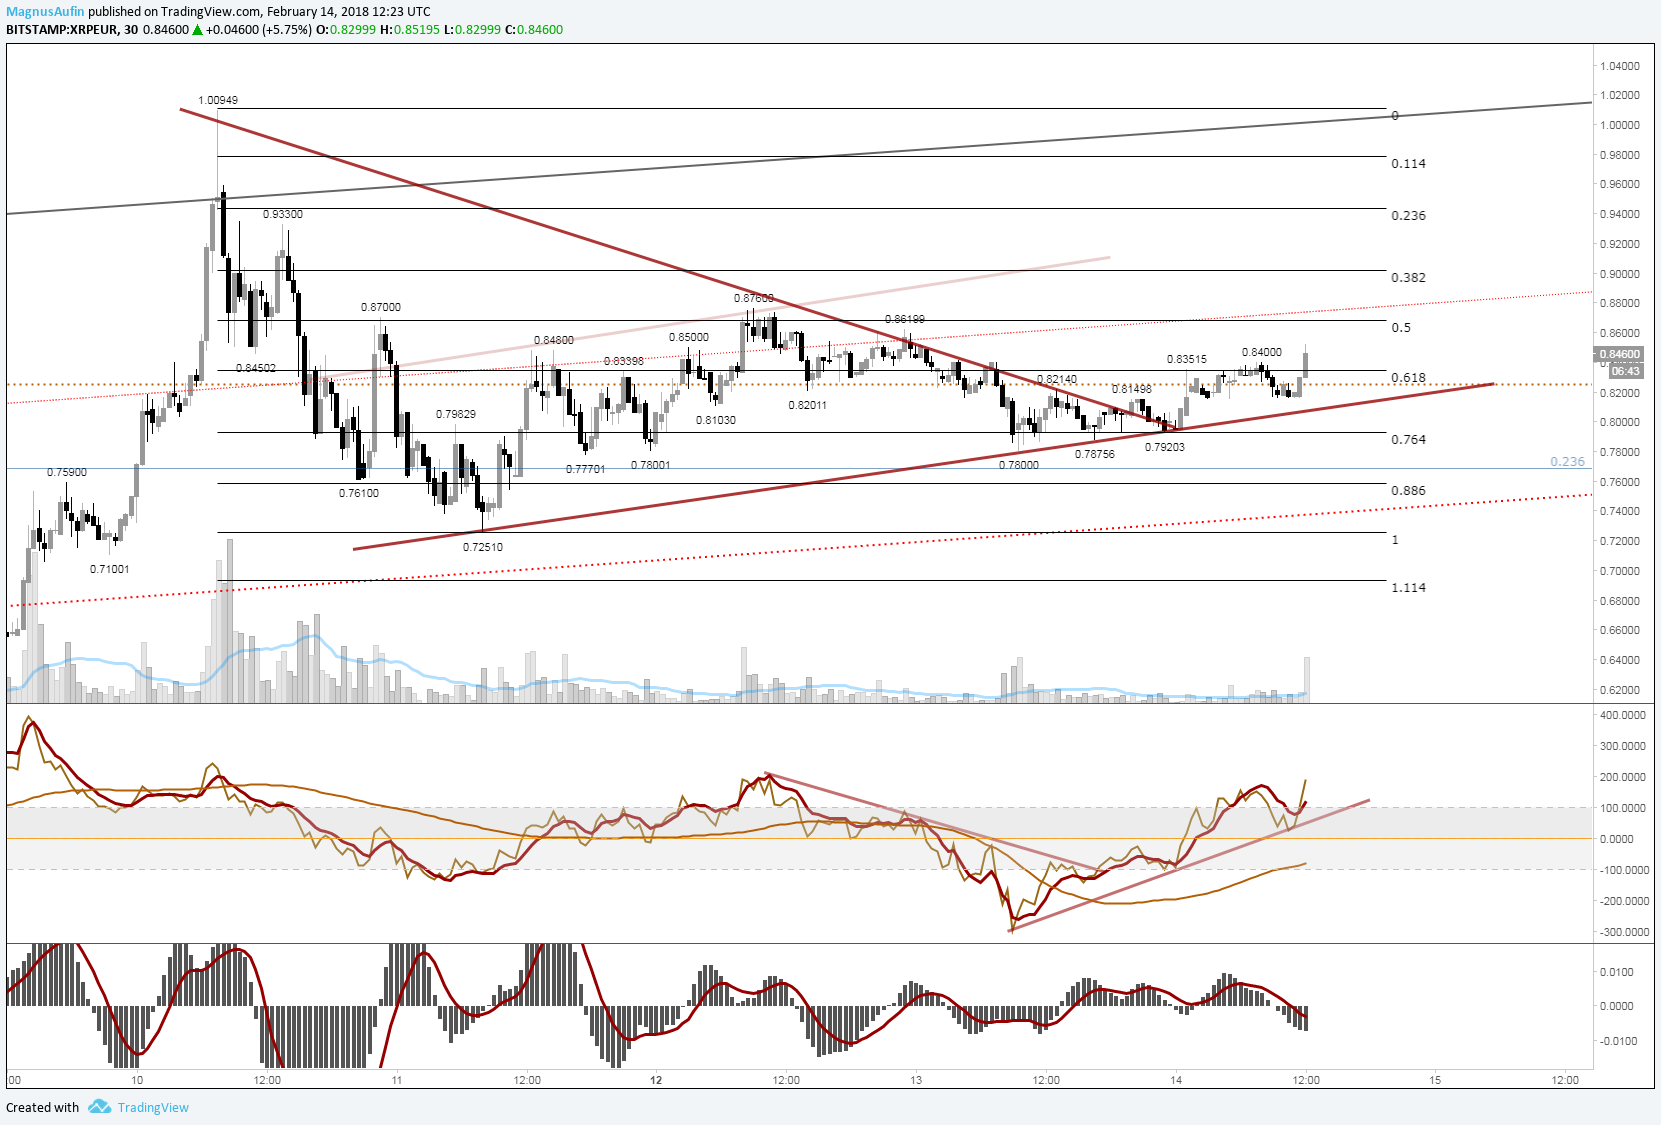
Task: Click the 400.0000 oscillator axis value
Action: coord(1623,715)
